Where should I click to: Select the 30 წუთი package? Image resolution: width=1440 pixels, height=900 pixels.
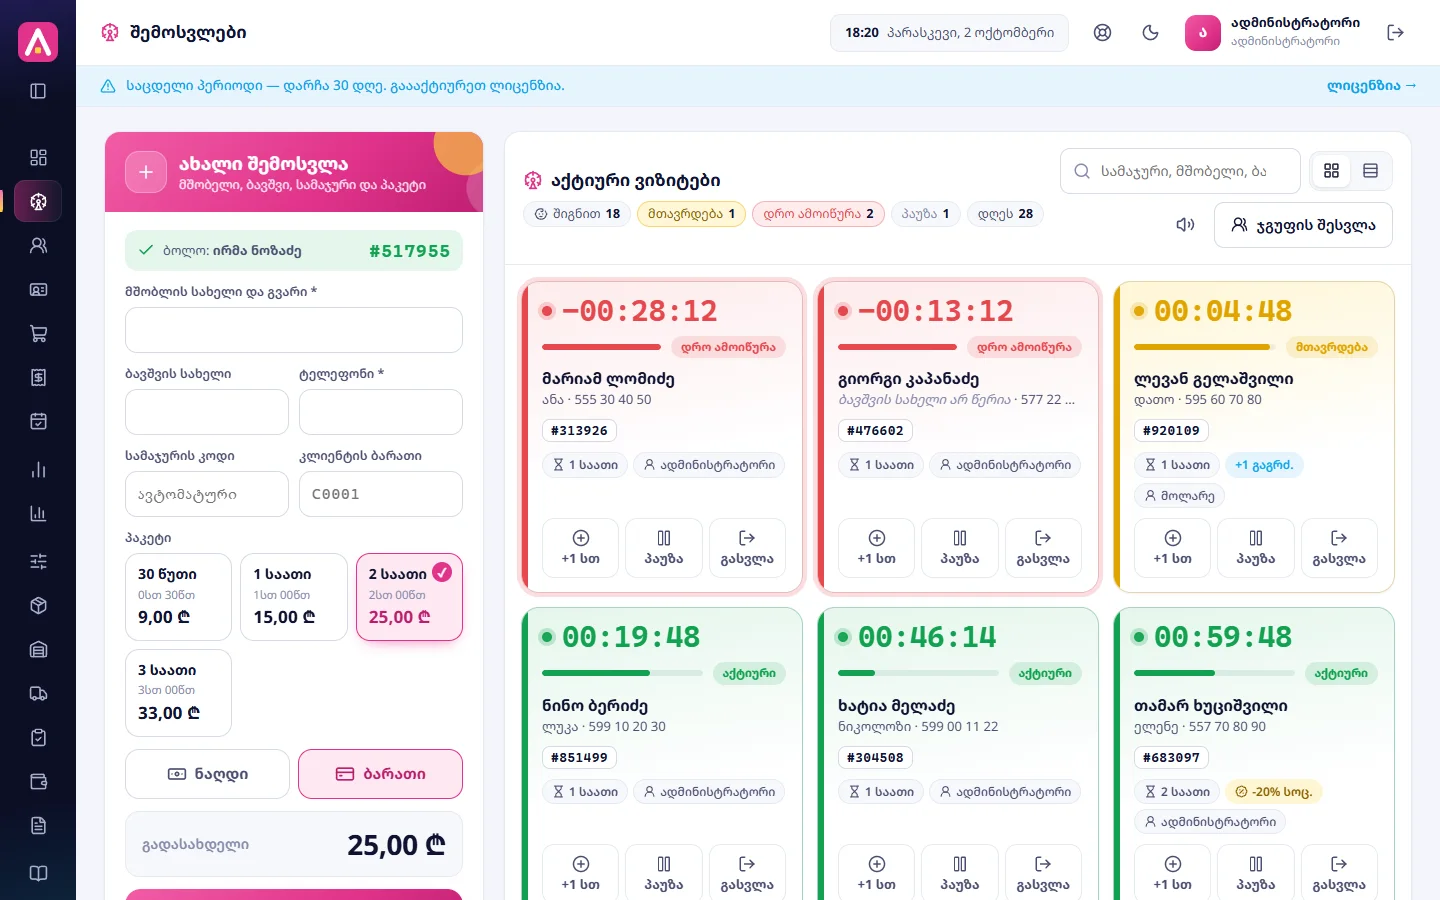[x=178, y=597]
